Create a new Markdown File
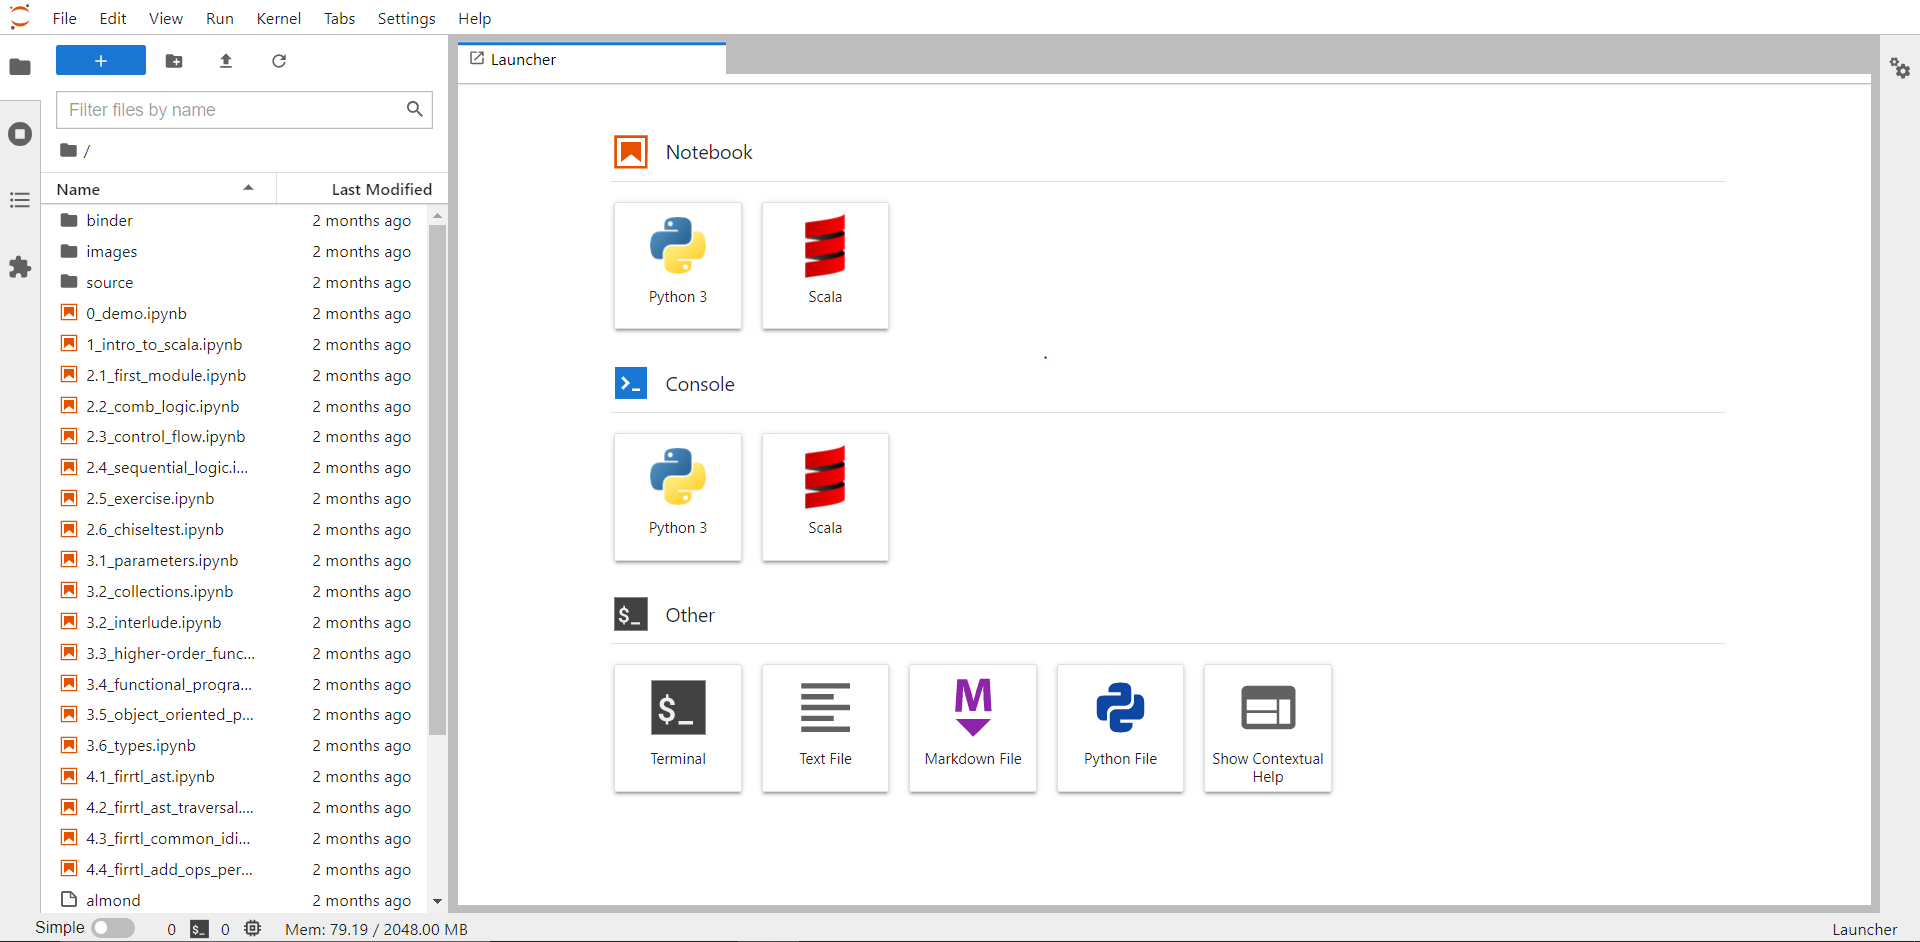Image resolution: width=1920 pixels, height=942 pixels. pyautogui.click(x=973, y=728)
